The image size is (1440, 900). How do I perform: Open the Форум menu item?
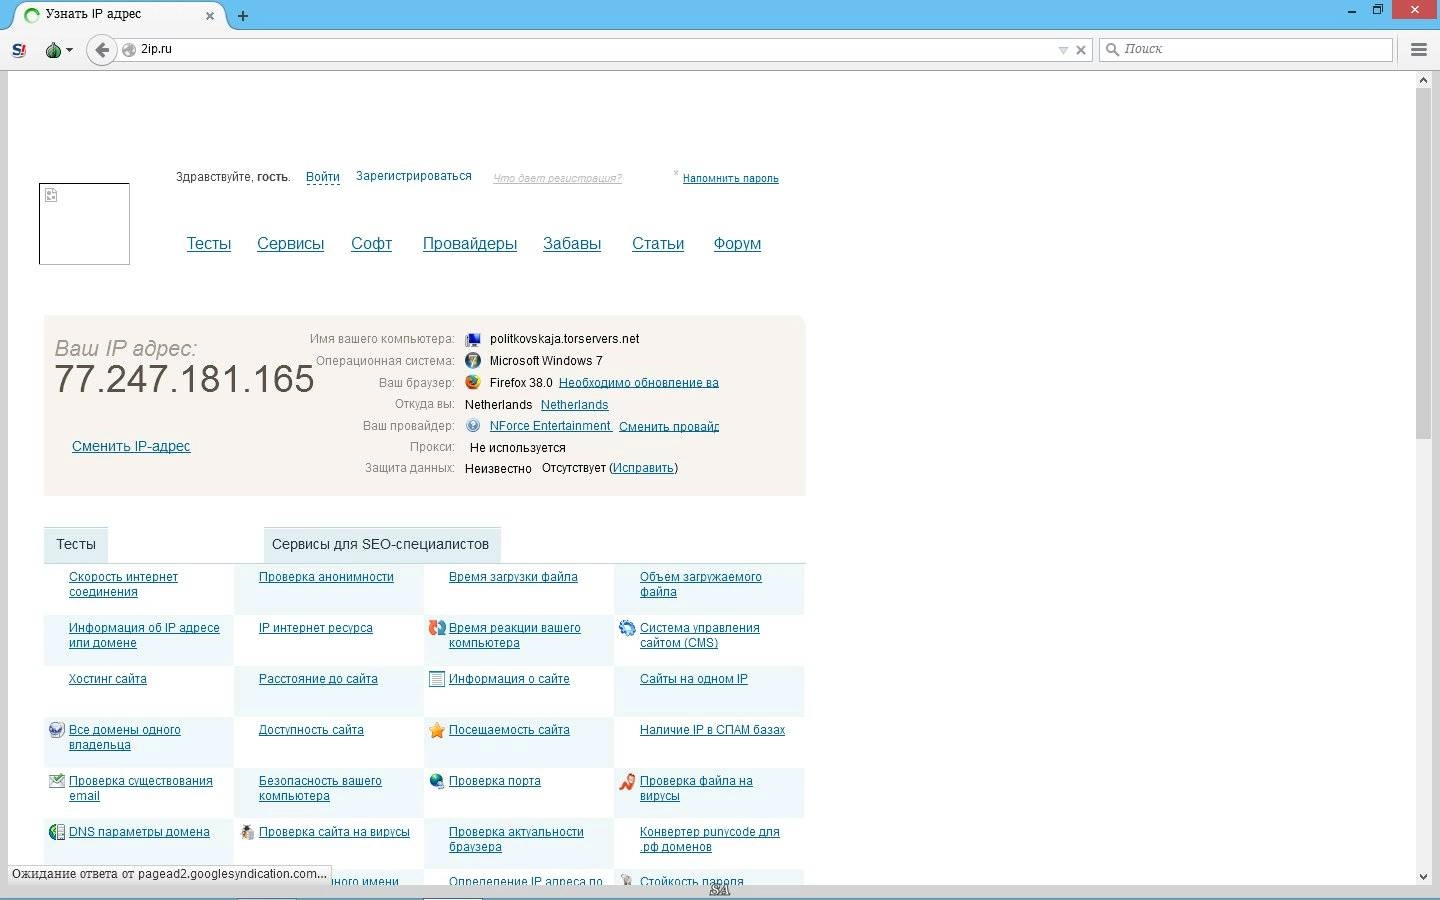737,243
